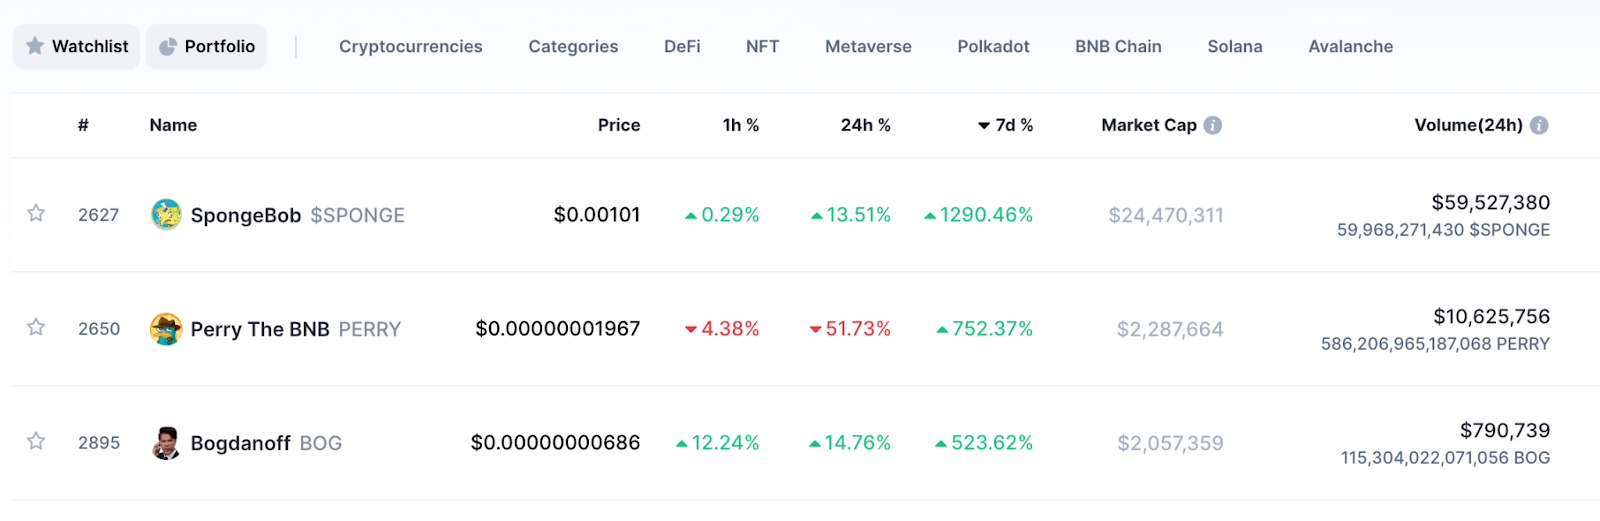Open the Categories tab
Image resolution: width=1600 pixels, height=521 pixels.
point(573,46)
